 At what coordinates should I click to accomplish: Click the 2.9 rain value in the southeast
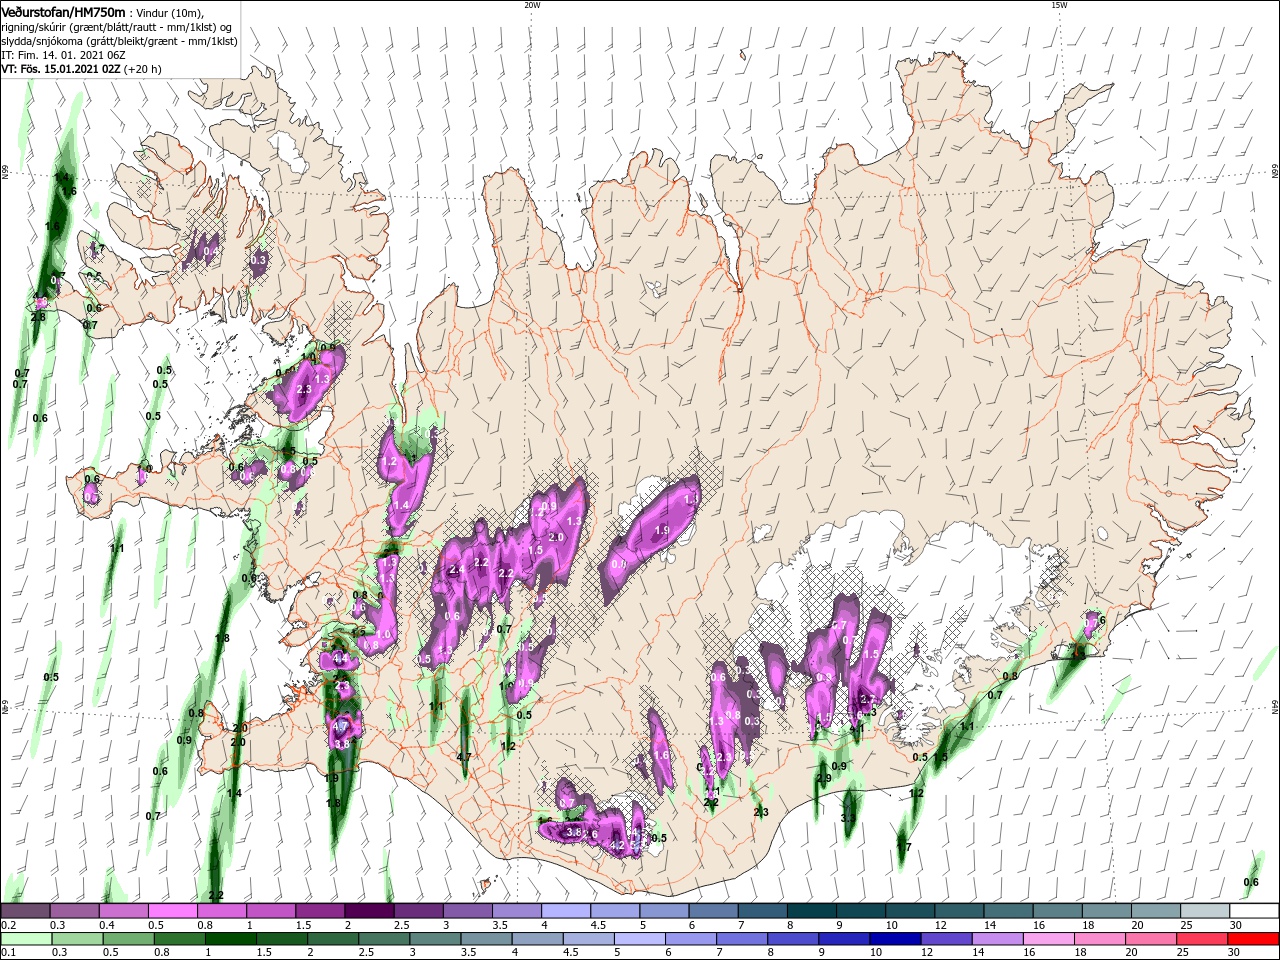824,778
